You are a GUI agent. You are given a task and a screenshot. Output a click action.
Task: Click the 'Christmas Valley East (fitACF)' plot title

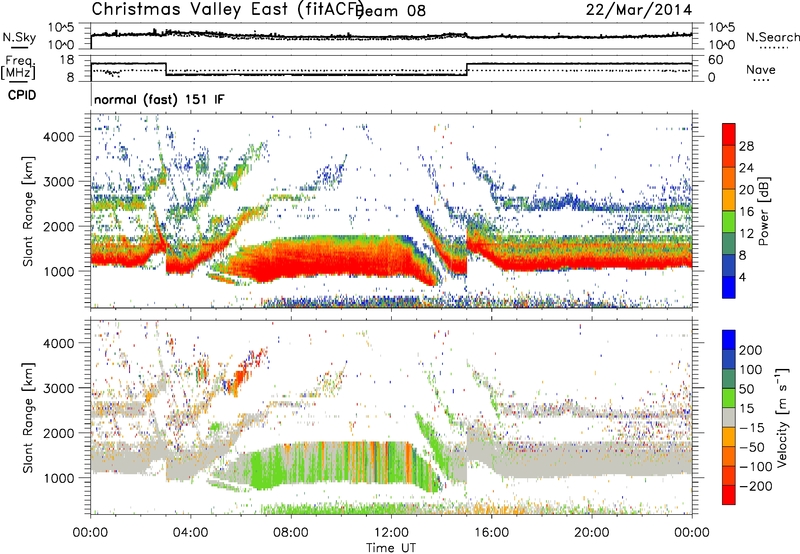[228, 9]
